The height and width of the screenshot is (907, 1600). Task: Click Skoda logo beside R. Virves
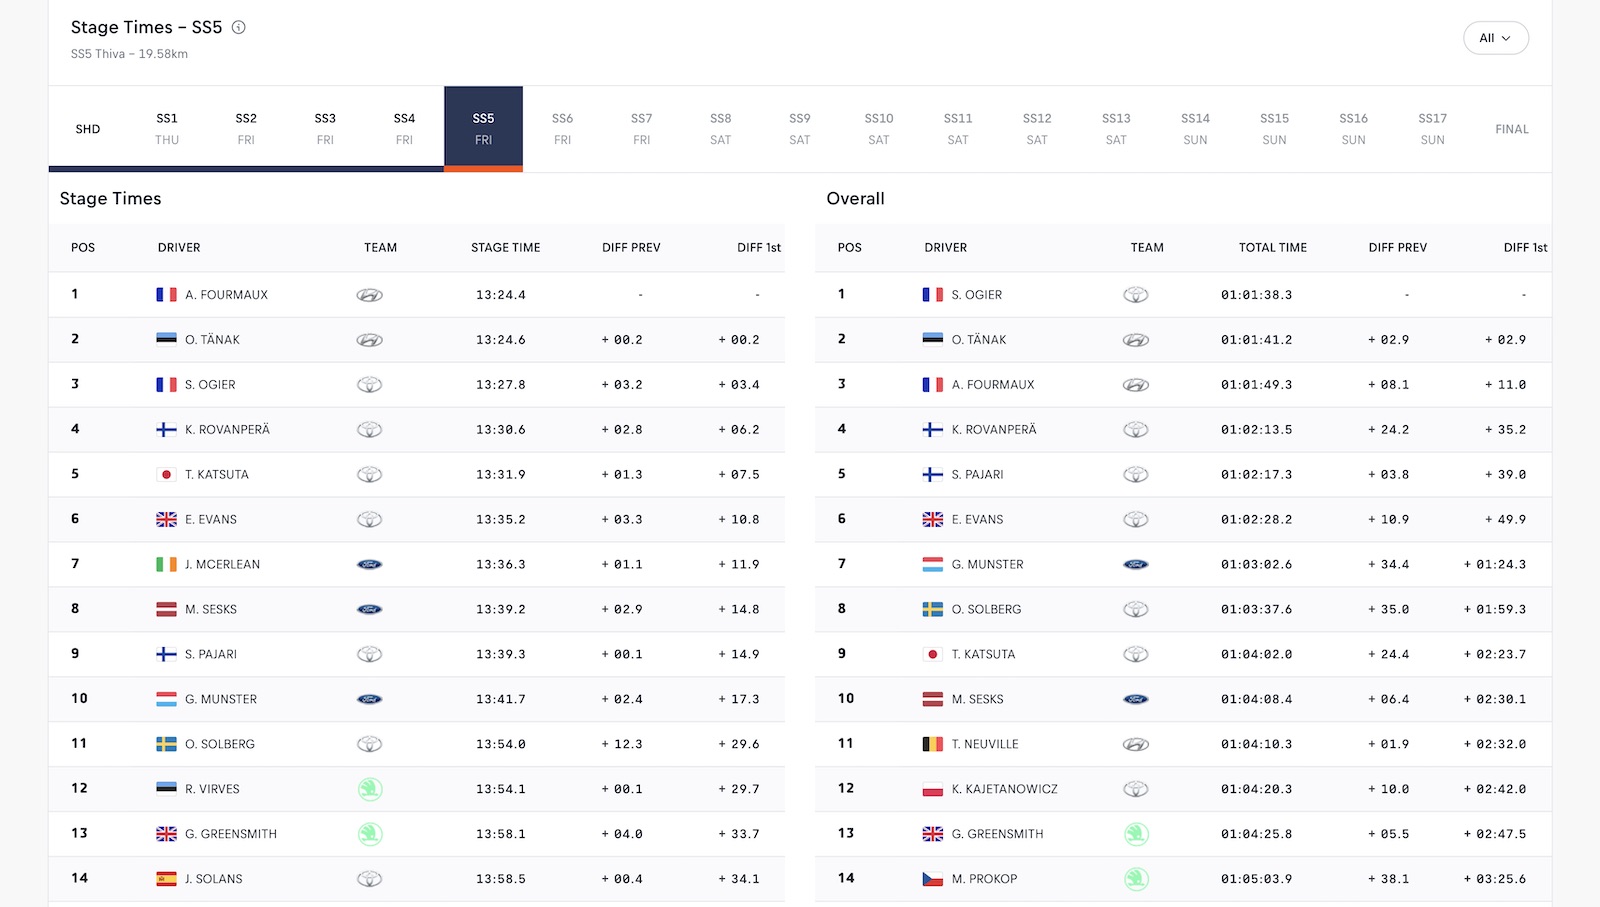(x=370, y=789)
